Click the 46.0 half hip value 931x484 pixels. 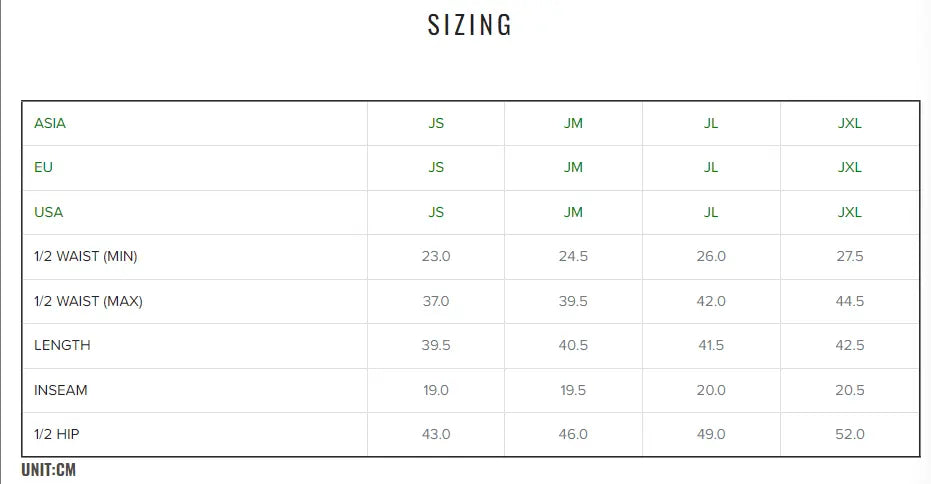tap(573, 434)
